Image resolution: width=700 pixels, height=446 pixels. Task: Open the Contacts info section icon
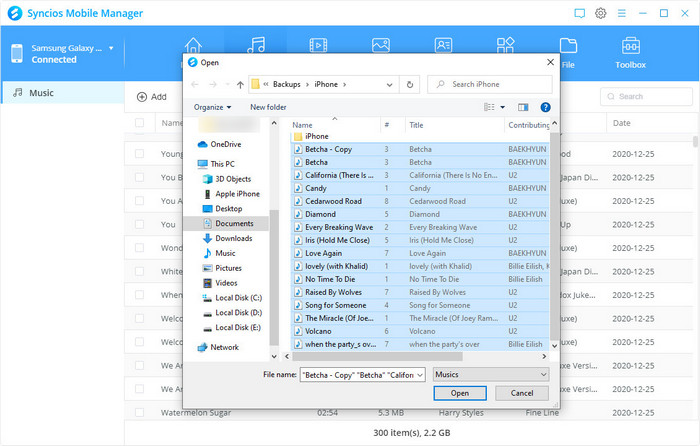tap(443, 46)
